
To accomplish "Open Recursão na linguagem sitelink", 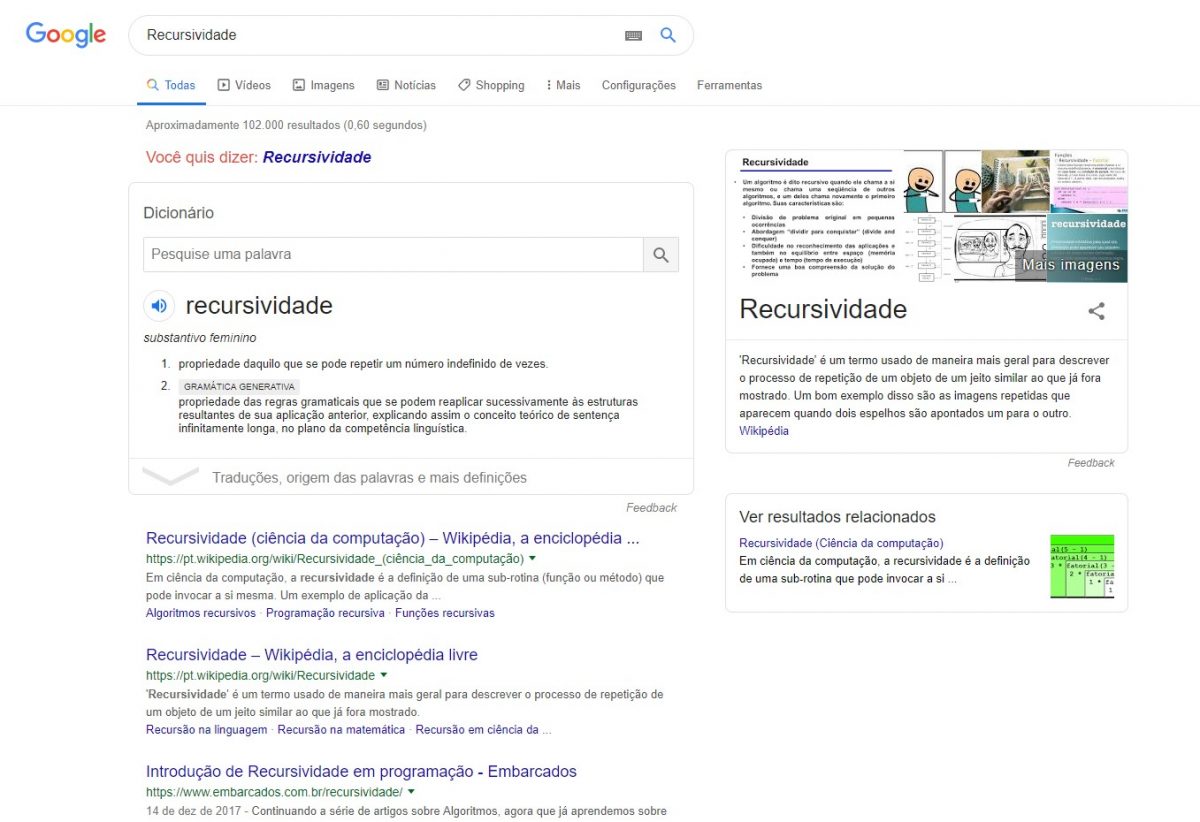I will click(206, 730).
